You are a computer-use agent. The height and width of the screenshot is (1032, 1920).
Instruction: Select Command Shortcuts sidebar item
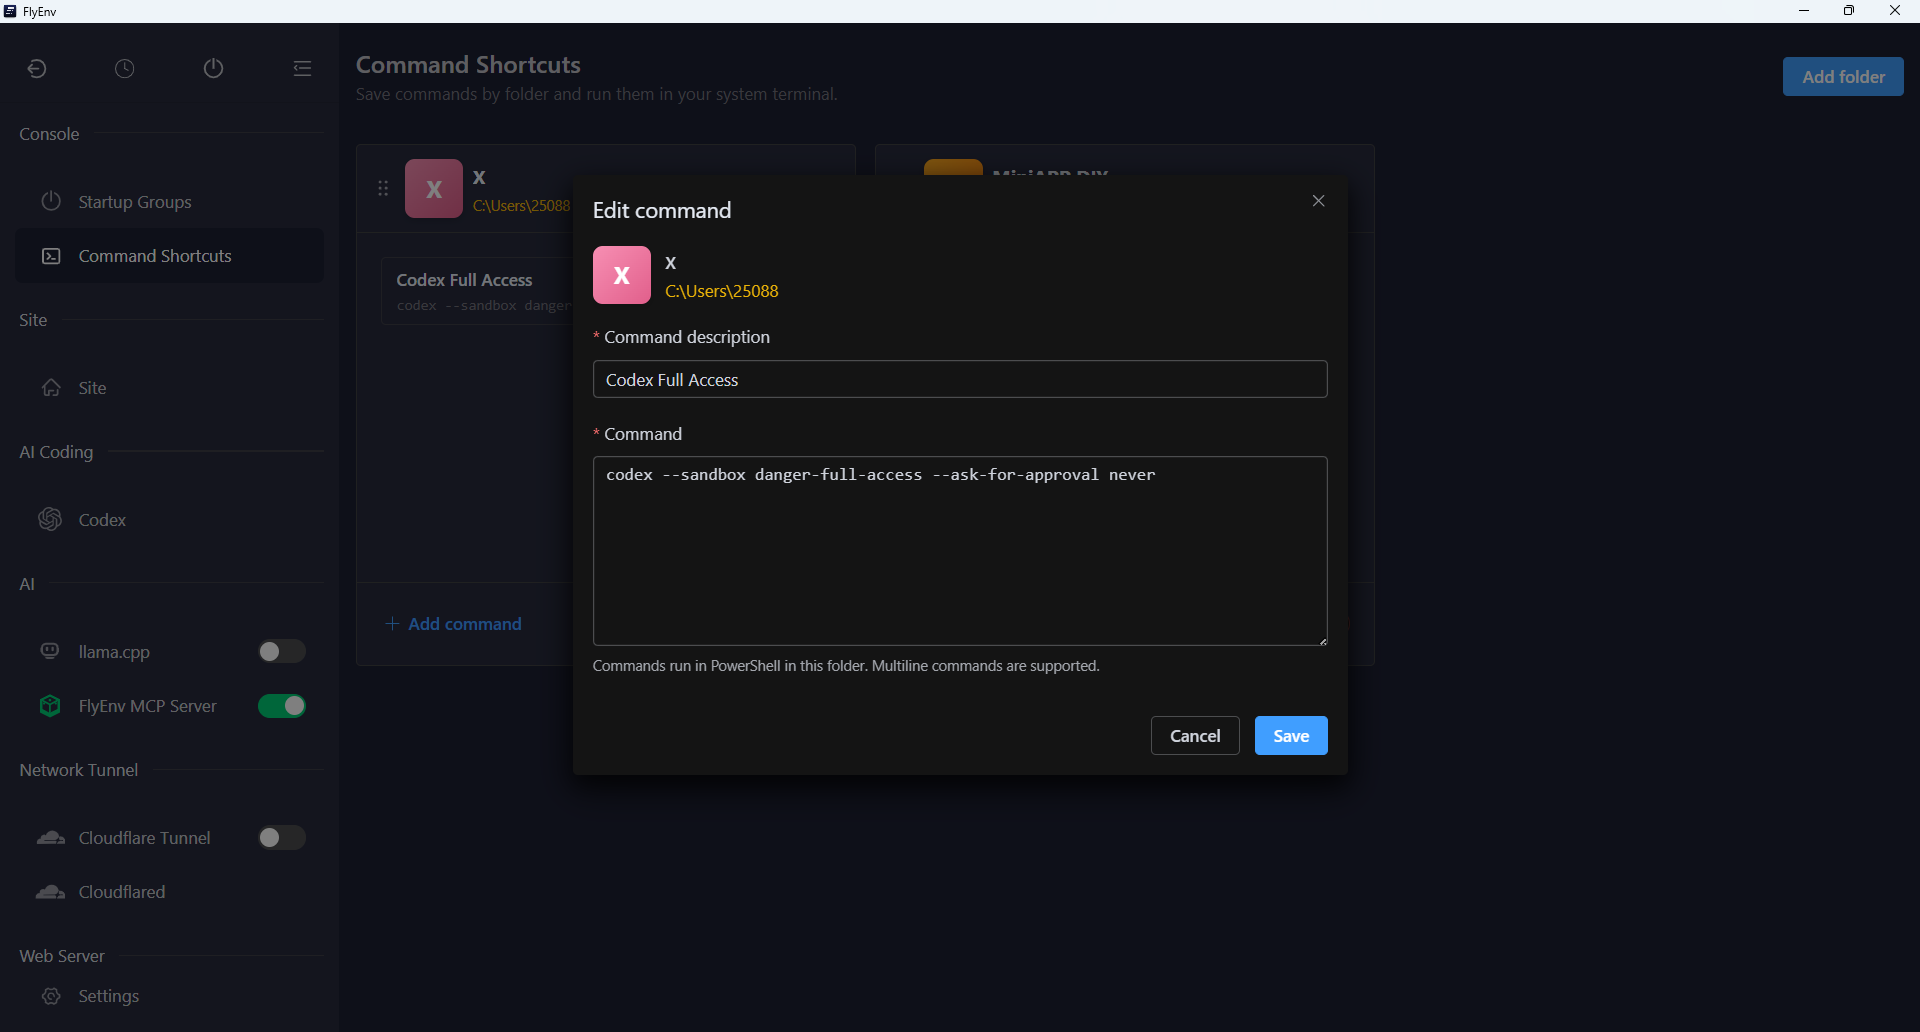click(x=169, y=256)
